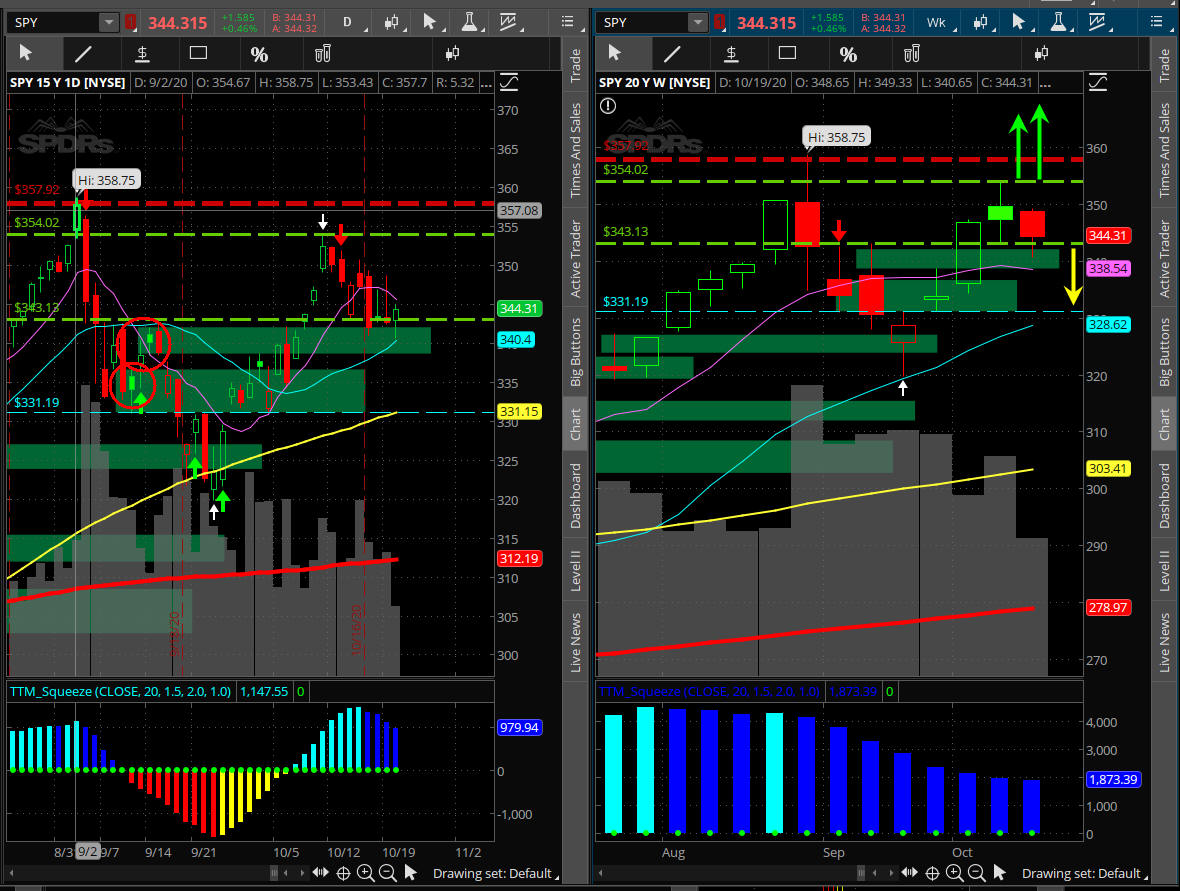This screenshot has height=891, width=1180.
Task: Click the pointer icon below left chart
Action: click(410, 872)
